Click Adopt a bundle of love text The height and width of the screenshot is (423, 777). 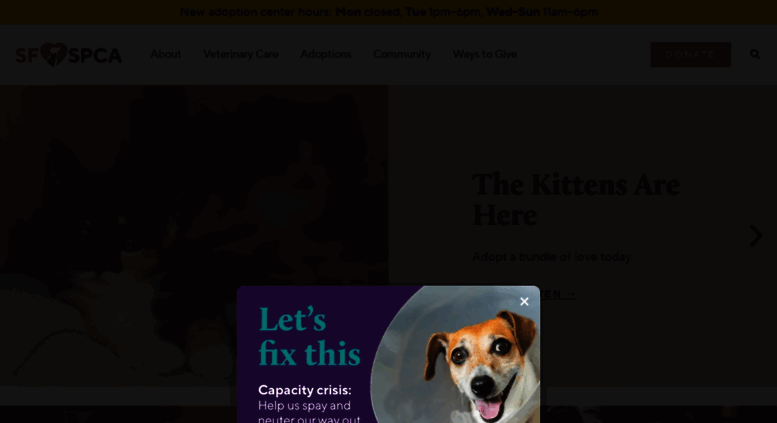(553, 257)
